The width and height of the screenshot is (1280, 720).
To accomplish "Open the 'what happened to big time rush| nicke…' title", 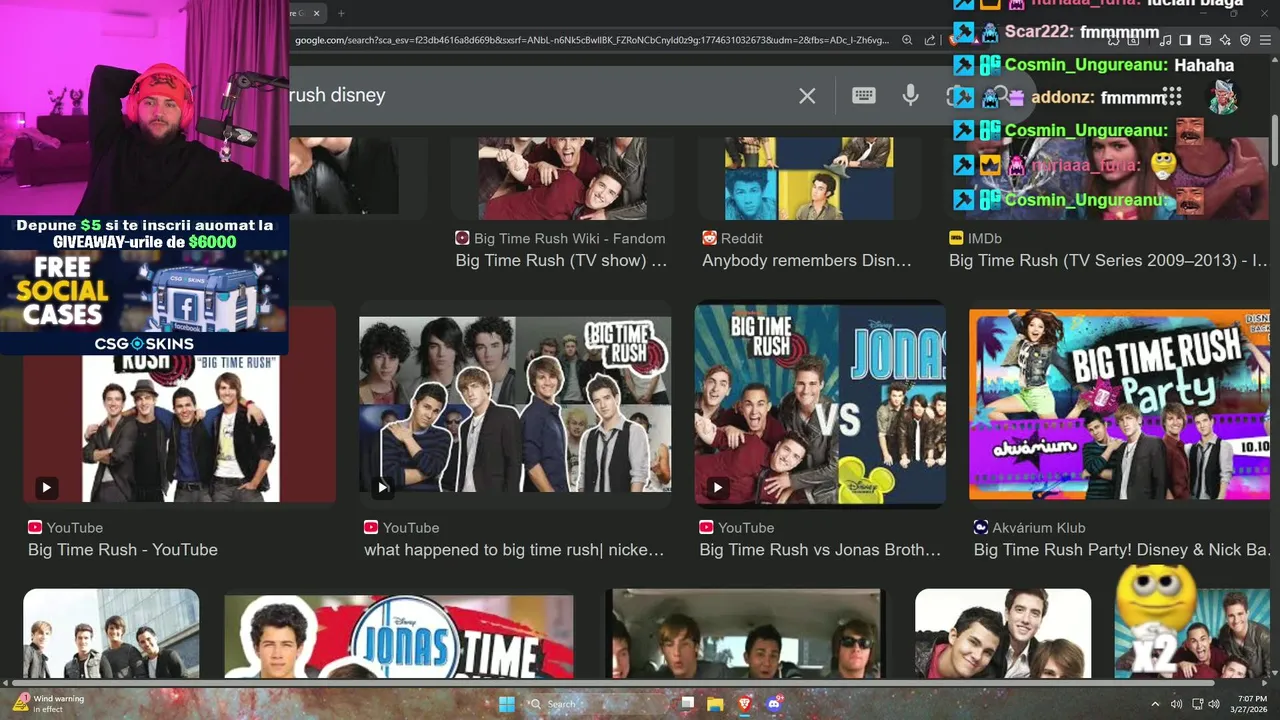I will click(x=514, y=550).
